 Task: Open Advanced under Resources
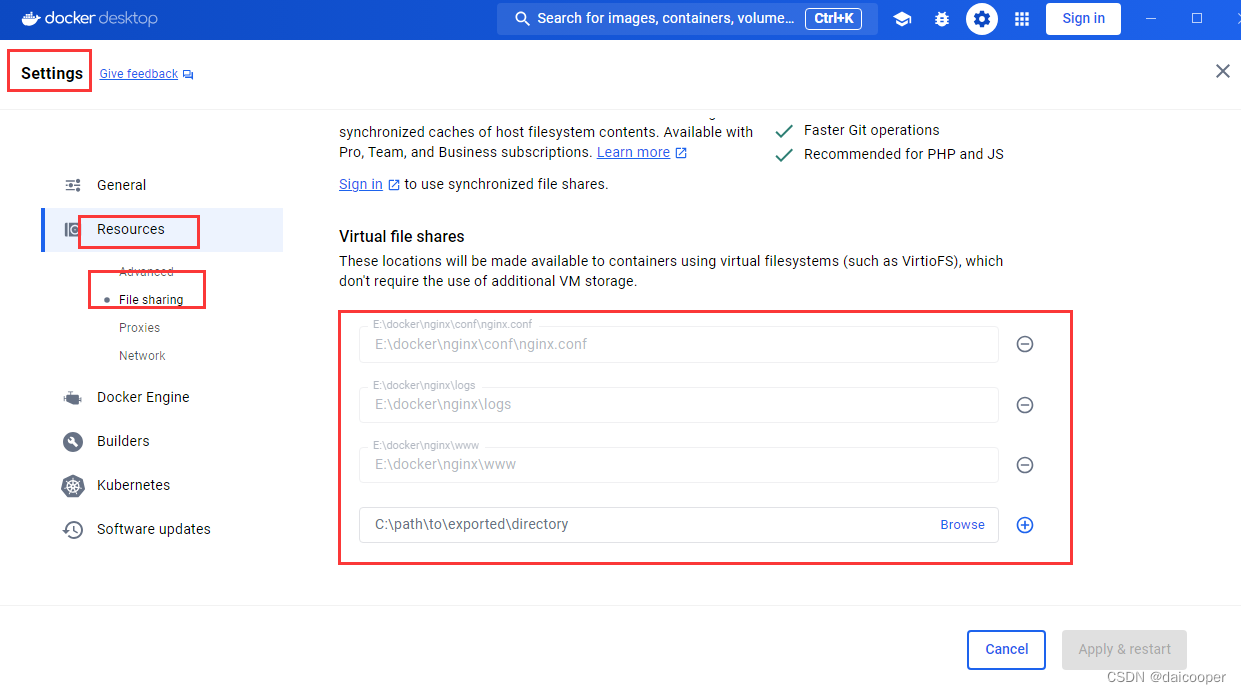tap(146, 272)
